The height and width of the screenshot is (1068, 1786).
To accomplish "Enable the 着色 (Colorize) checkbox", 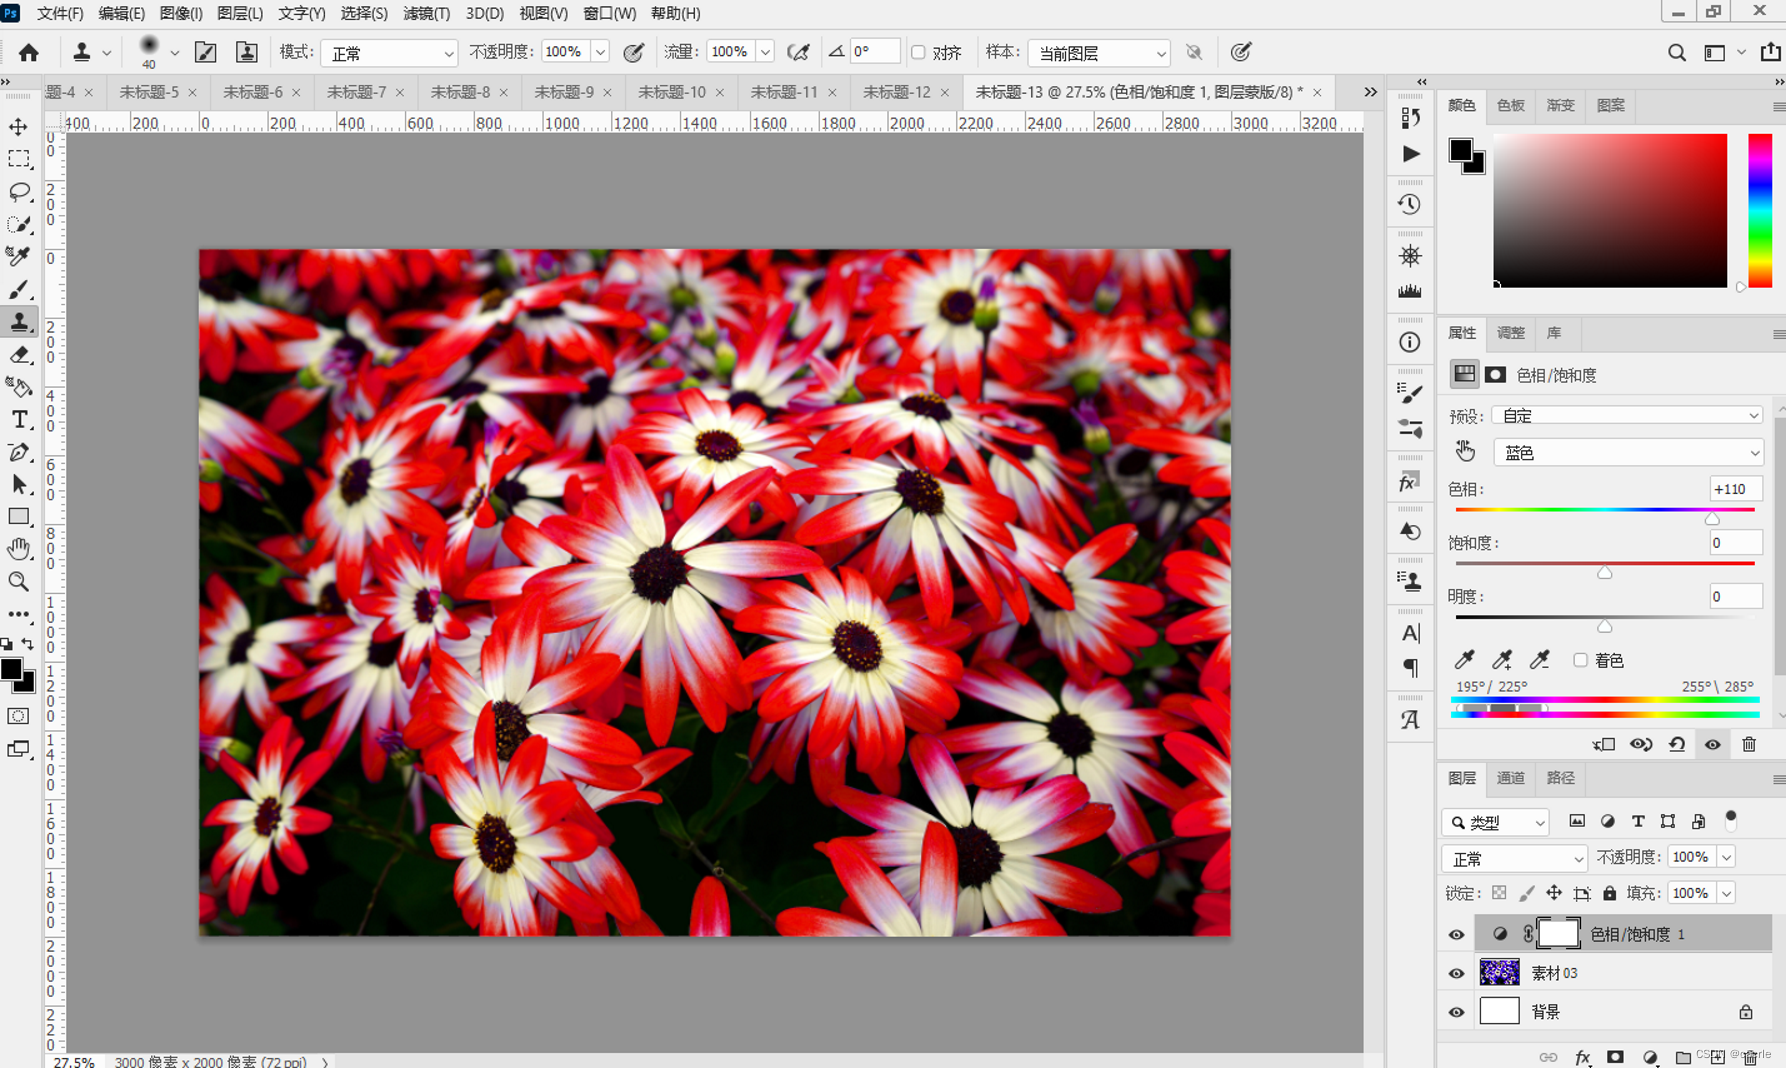I will tap(1580, 660).
